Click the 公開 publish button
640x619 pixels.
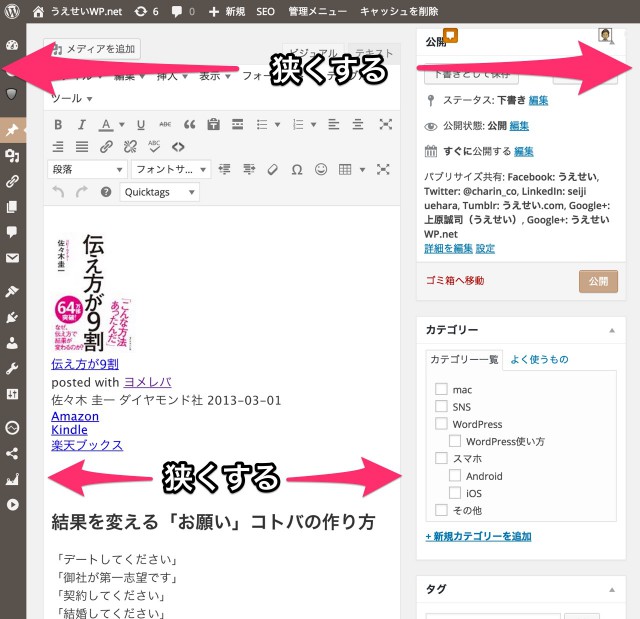pyautogui.click(x=598, y=281)
